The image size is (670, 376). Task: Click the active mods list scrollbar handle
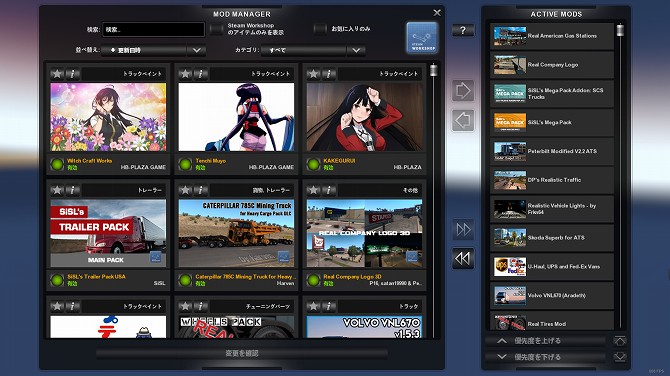pos(620,30)
